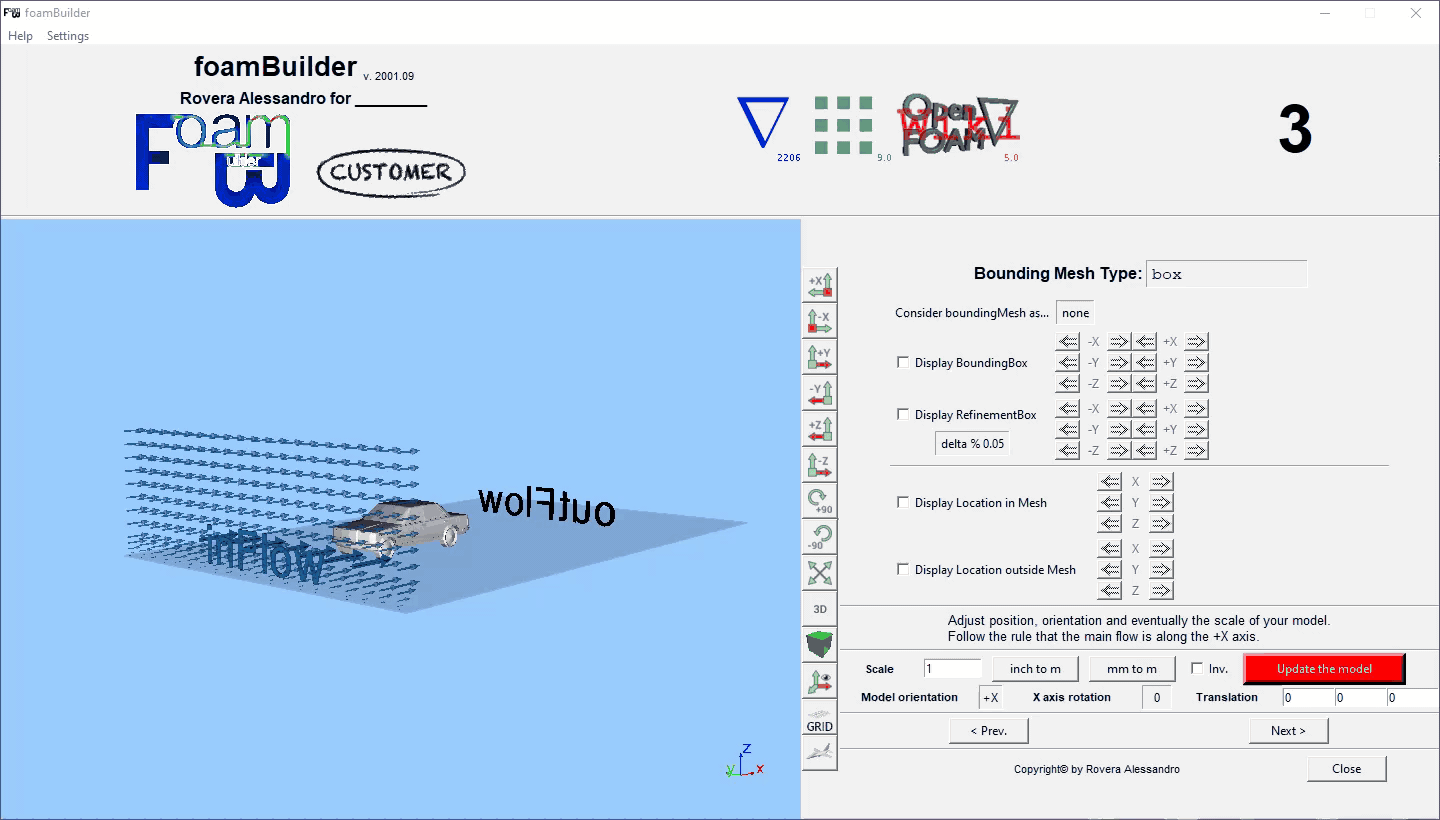Open the delta % 0.05 dropdown
This screenshot has height=820, width=1440.
point(972,443)
